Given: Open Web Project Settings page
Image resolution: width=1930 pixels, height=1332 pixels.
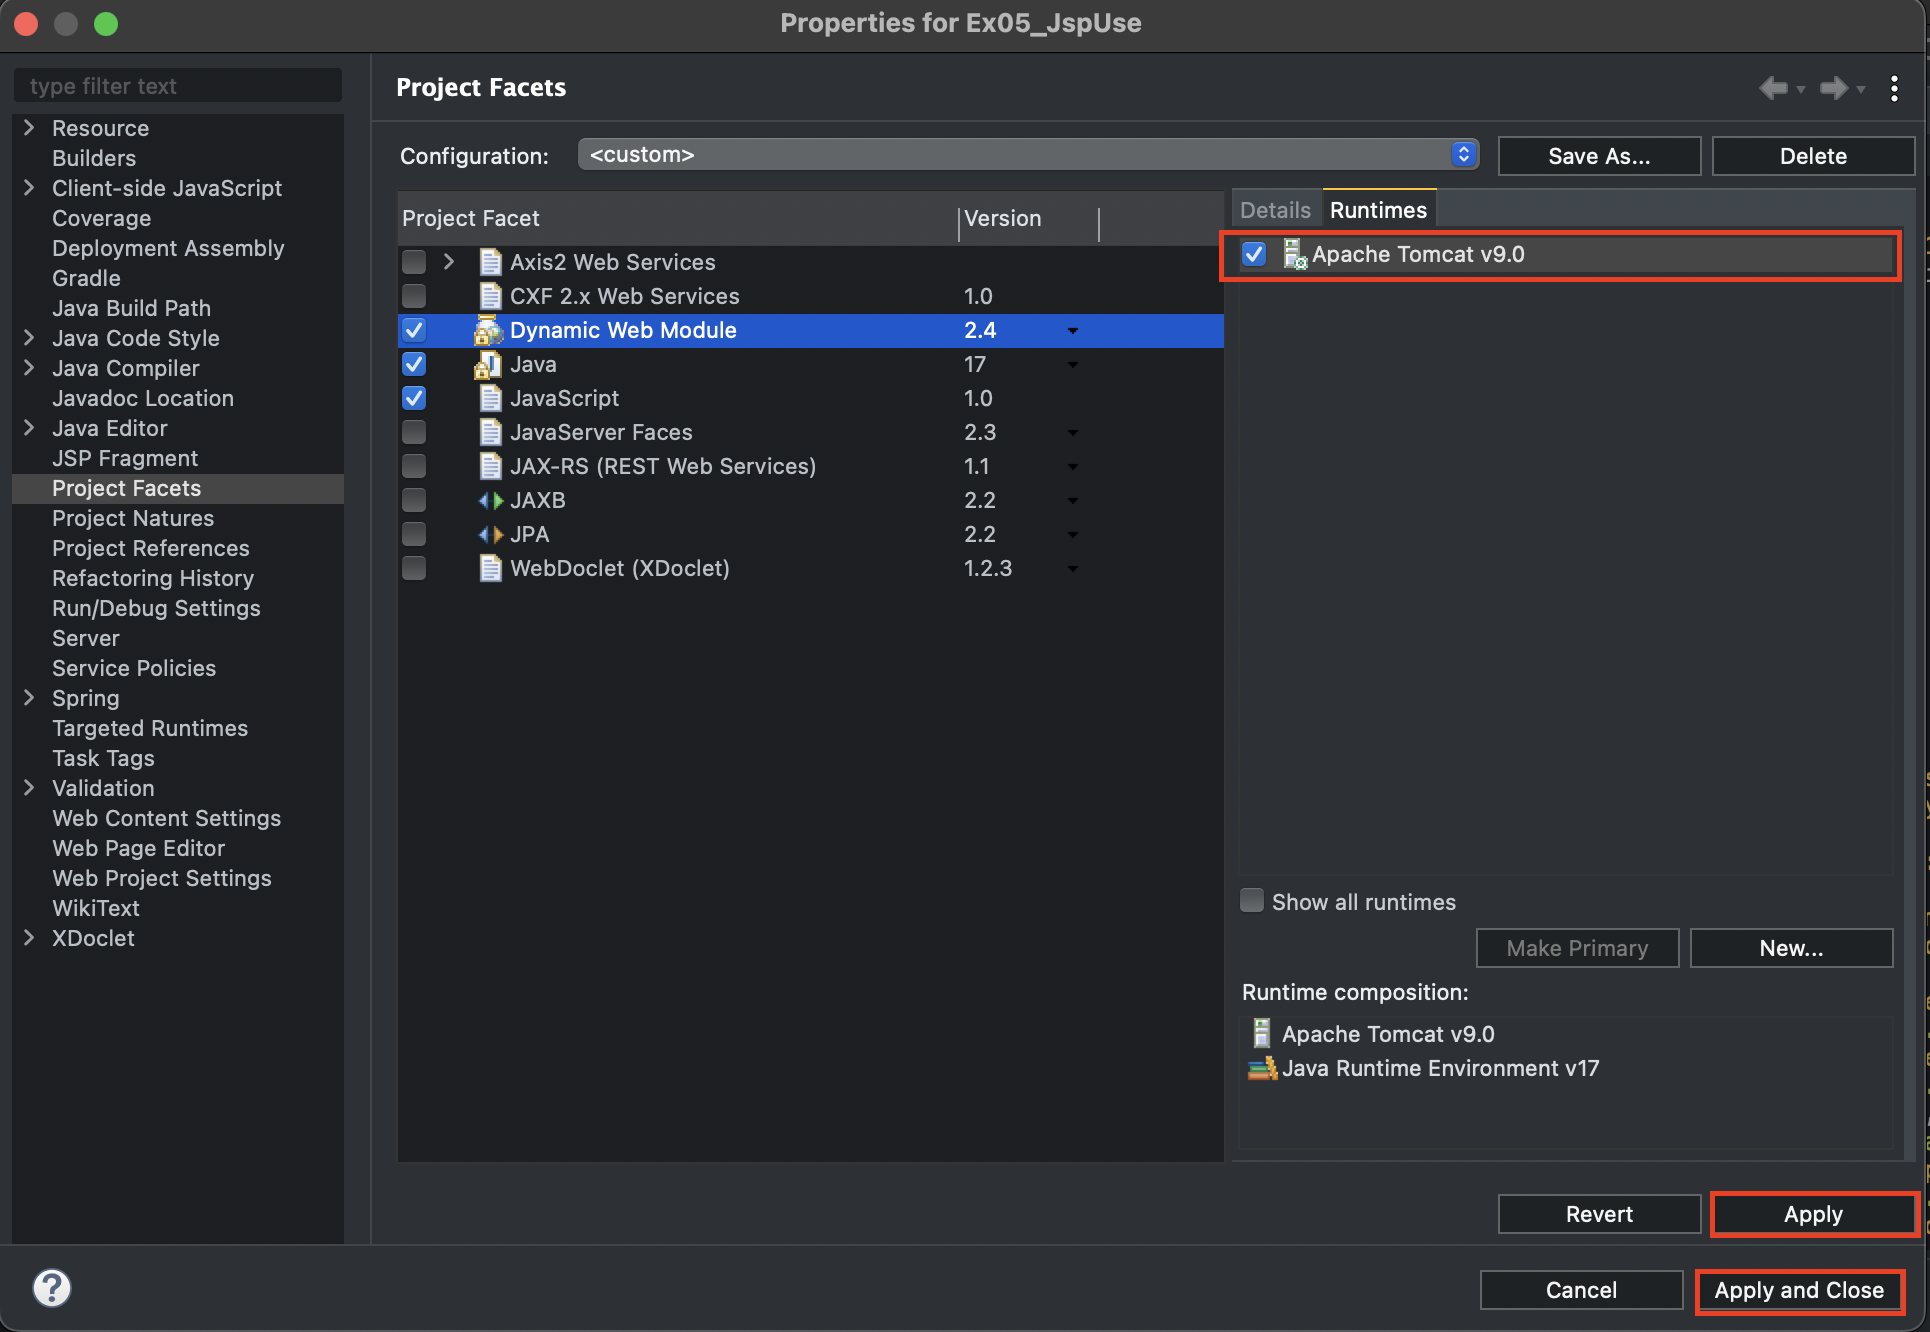Looking at the screenshot, I should [162, 878].
